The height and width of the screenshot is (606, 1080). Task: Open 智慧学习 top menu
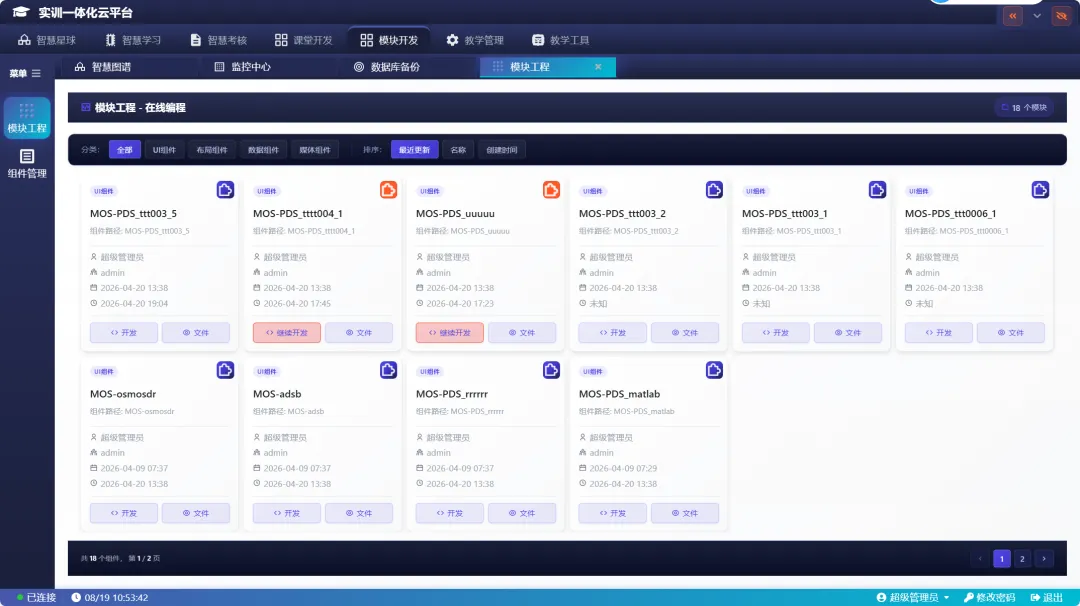pyautogui.click(x=133, y=40)
